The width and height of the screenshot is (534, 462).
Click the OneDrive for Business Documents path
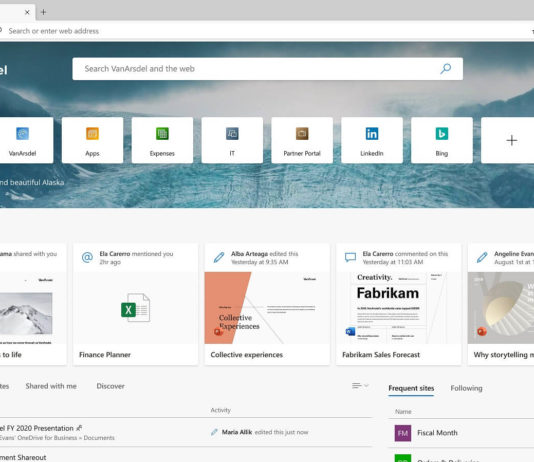[x=57, y=438]
